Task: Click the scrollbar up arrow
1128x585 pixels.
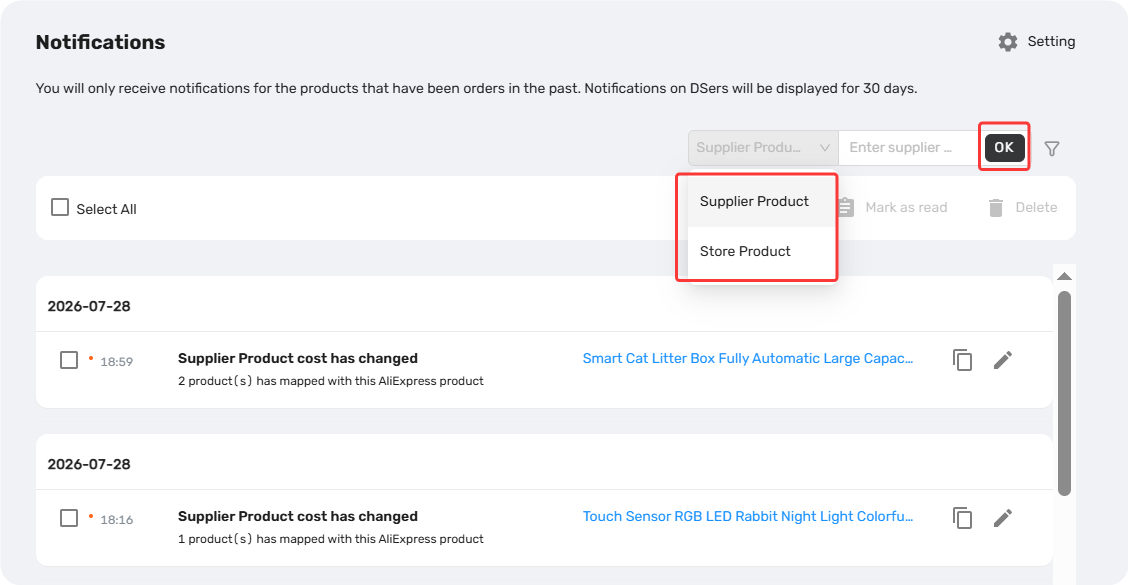Action: (1065, 276)
